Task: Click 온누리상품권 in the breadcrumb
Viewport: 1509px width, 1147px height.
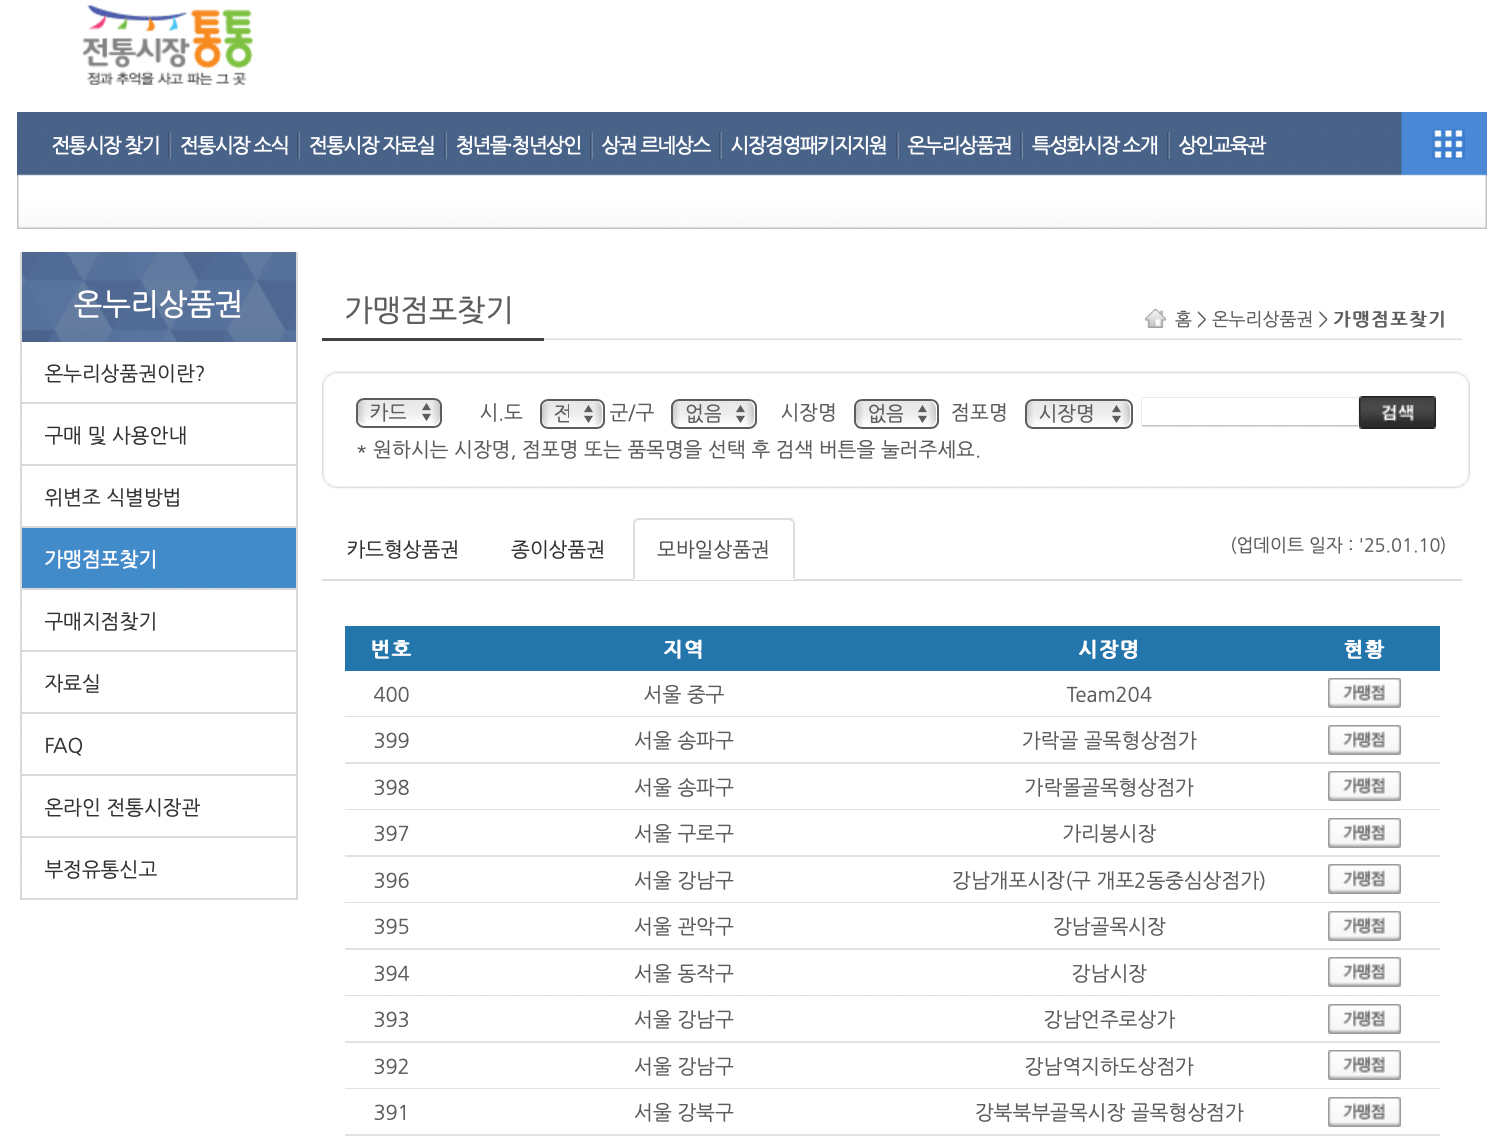Action: coord(1262,319)
